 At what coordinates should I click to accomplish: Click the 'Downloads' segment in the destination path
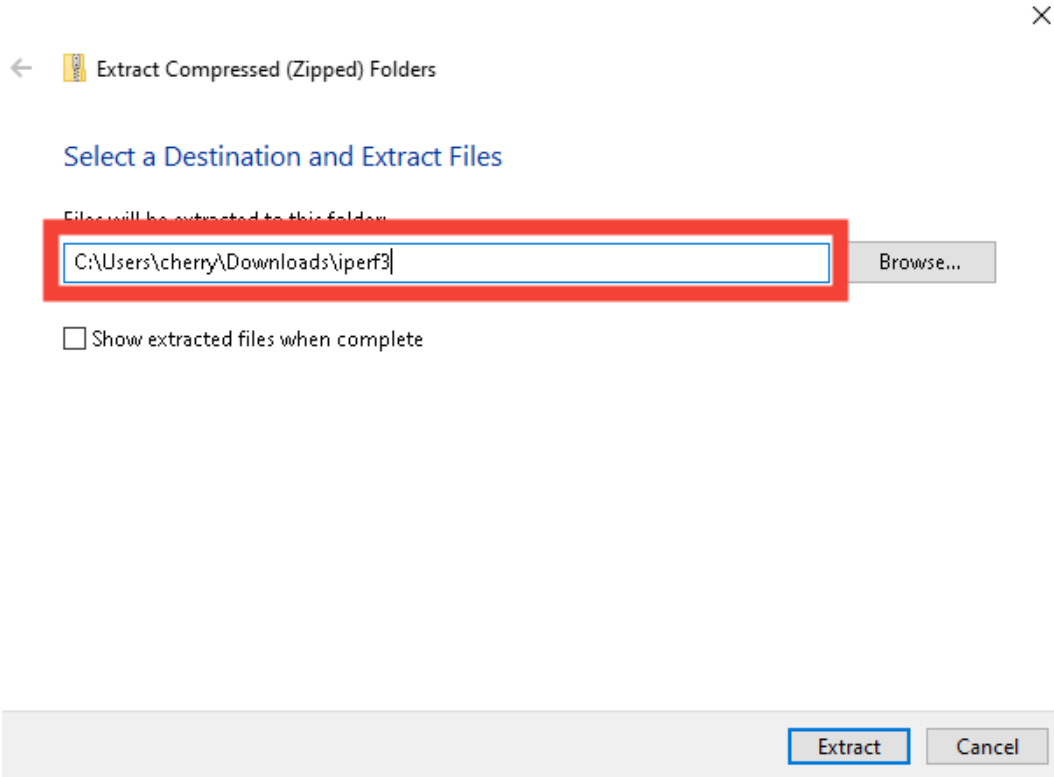click(276, 262)
